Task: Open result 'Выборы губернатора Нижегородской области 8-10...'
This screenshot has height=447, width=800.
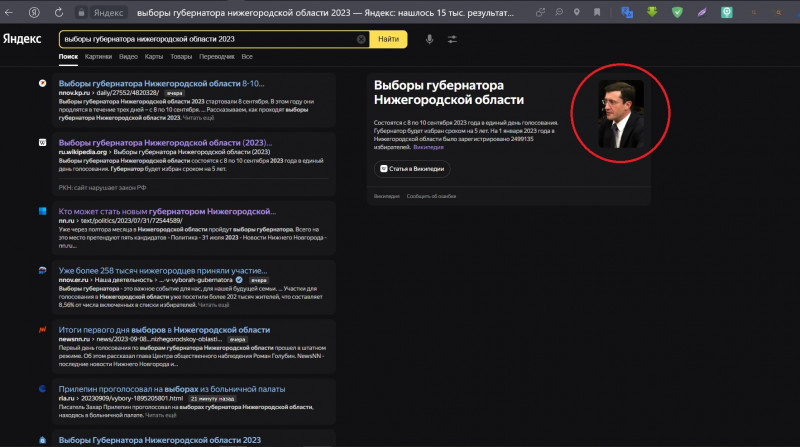Action: point(161,84)
